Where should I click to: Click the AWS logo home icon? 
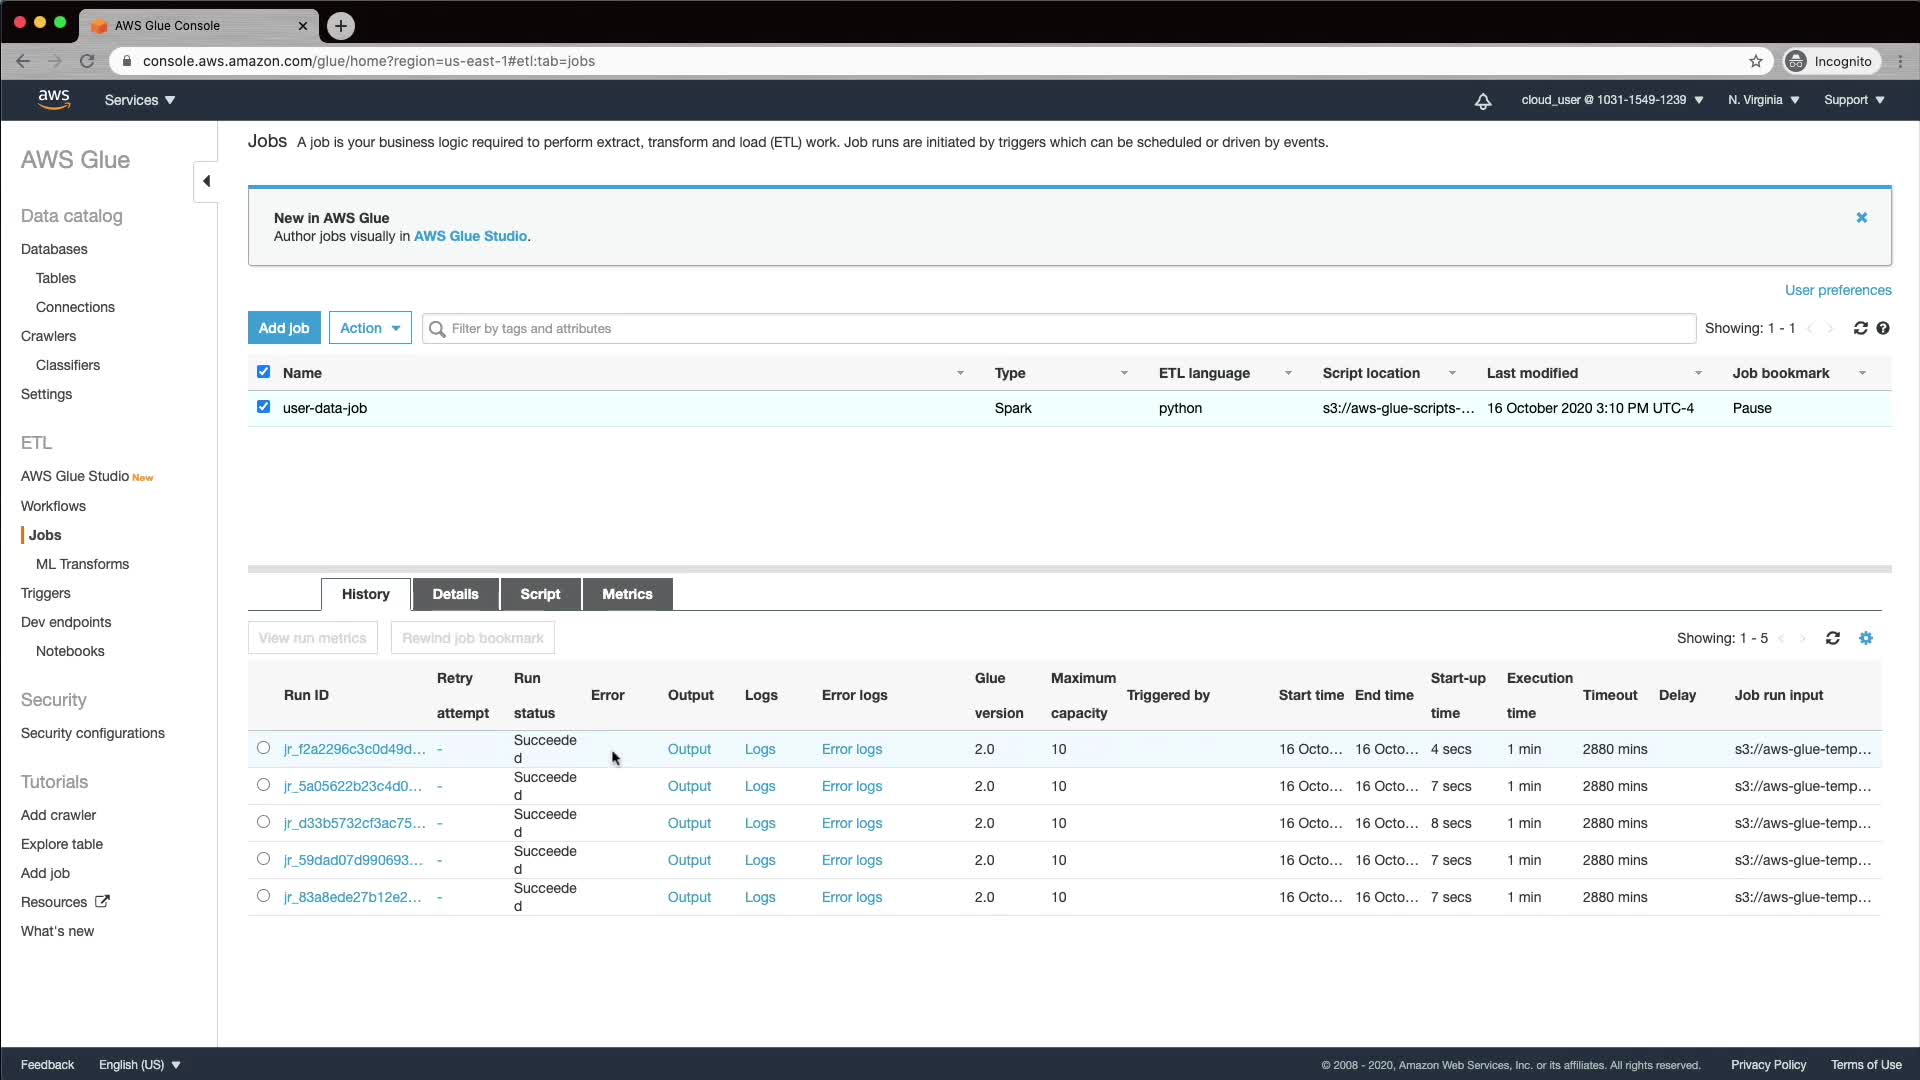[x=54, y=99]
